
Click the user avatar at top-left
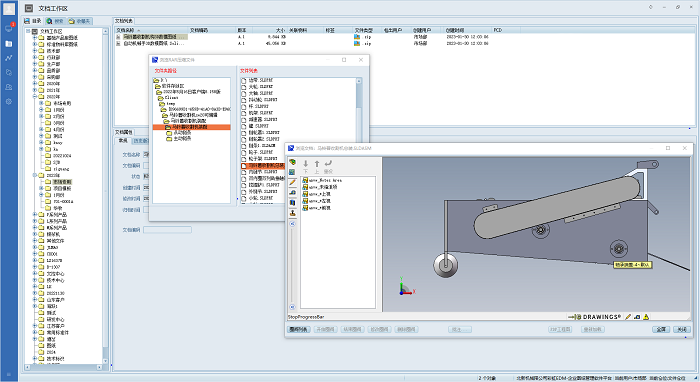(9, 9)
